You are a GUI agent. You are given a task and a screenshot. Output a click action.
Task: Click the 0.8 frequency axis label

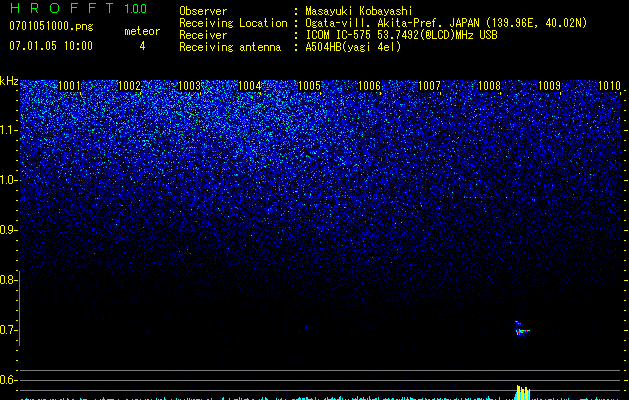coord(8,280)
